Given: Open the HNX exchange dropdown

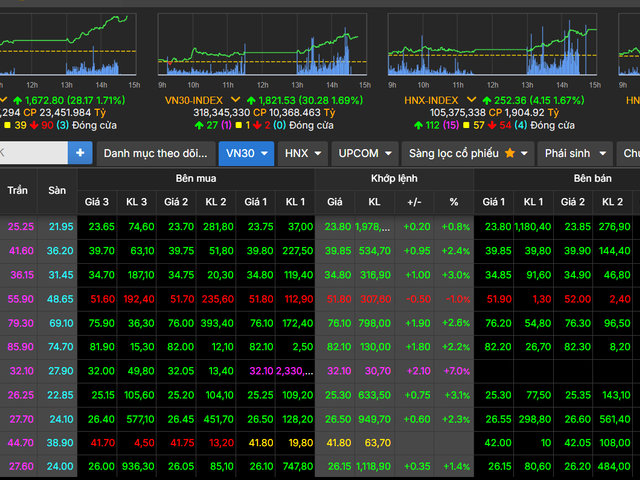Looking at the screenshot, I should [x=303, y=153].
